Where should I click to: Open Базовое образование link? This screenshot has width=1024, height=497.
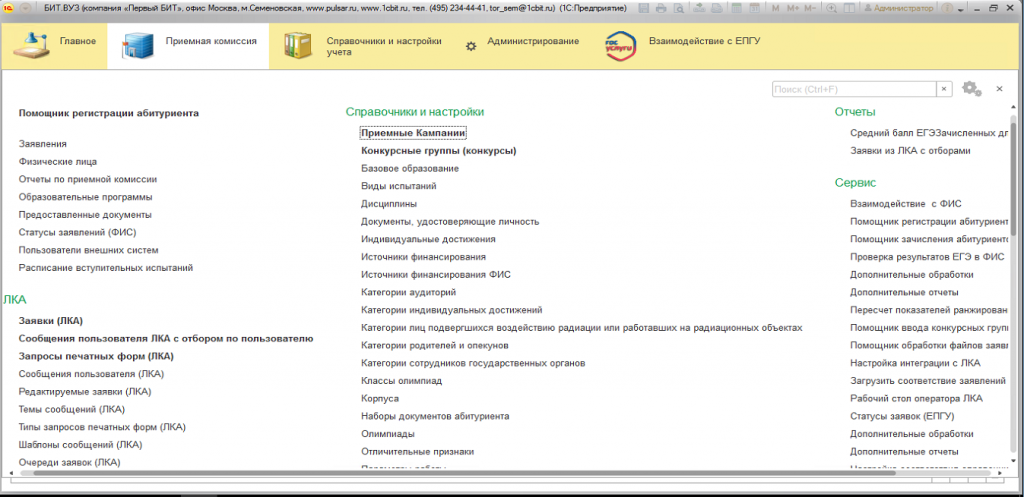[409, 168]
